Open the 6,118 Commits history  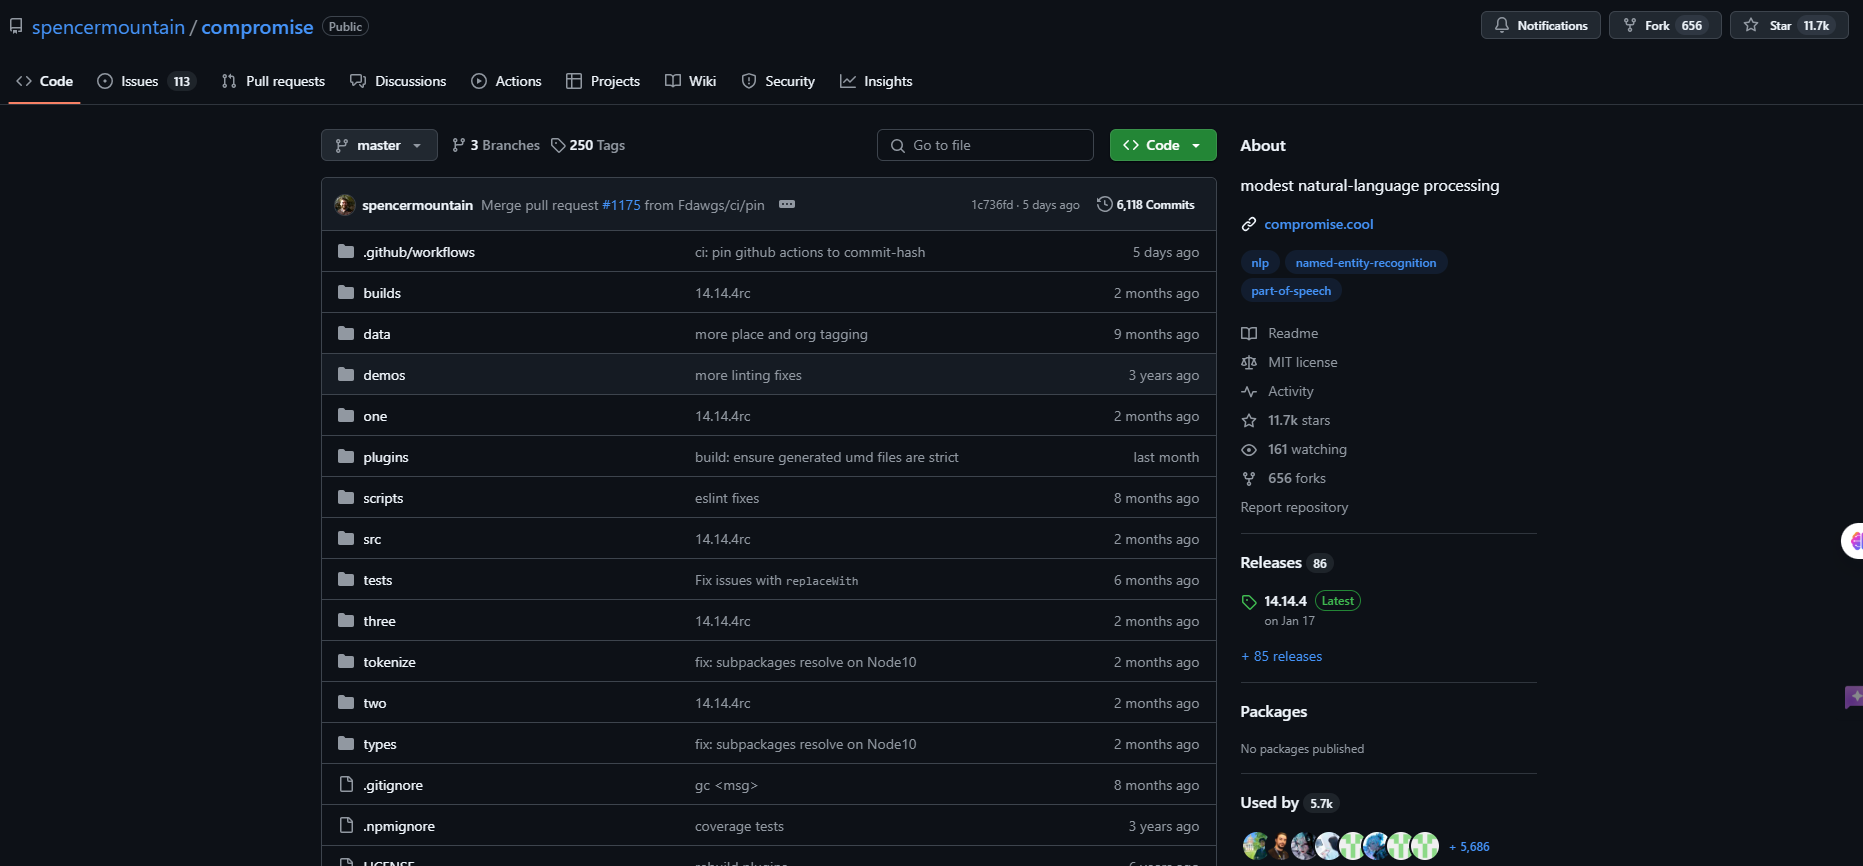point(1146,204)
